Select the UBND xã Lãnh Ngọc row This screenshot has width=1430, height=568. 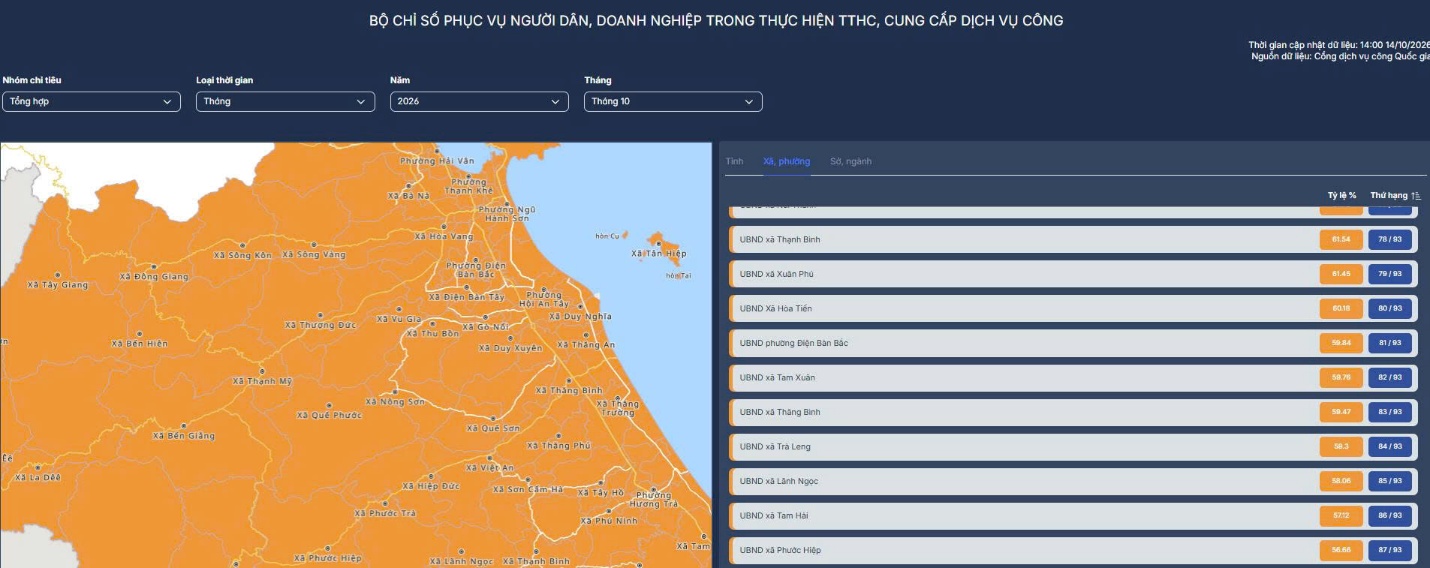coord(1072,481)
